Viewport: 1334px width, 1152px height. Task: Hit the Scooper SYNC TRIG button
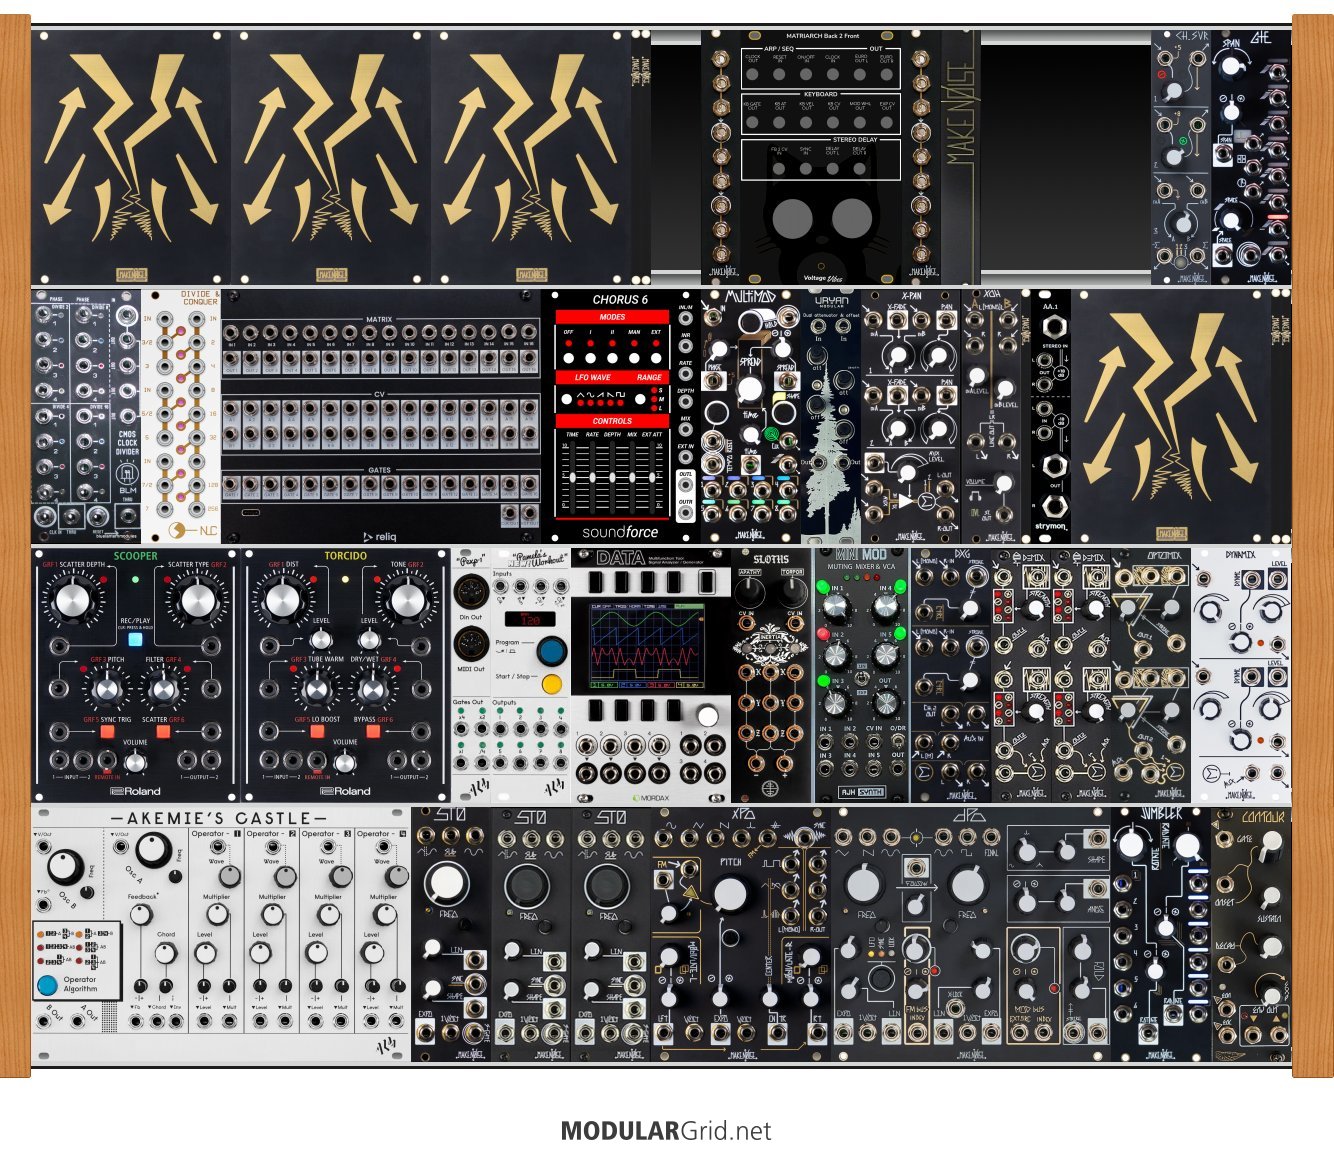pos(107,732)
